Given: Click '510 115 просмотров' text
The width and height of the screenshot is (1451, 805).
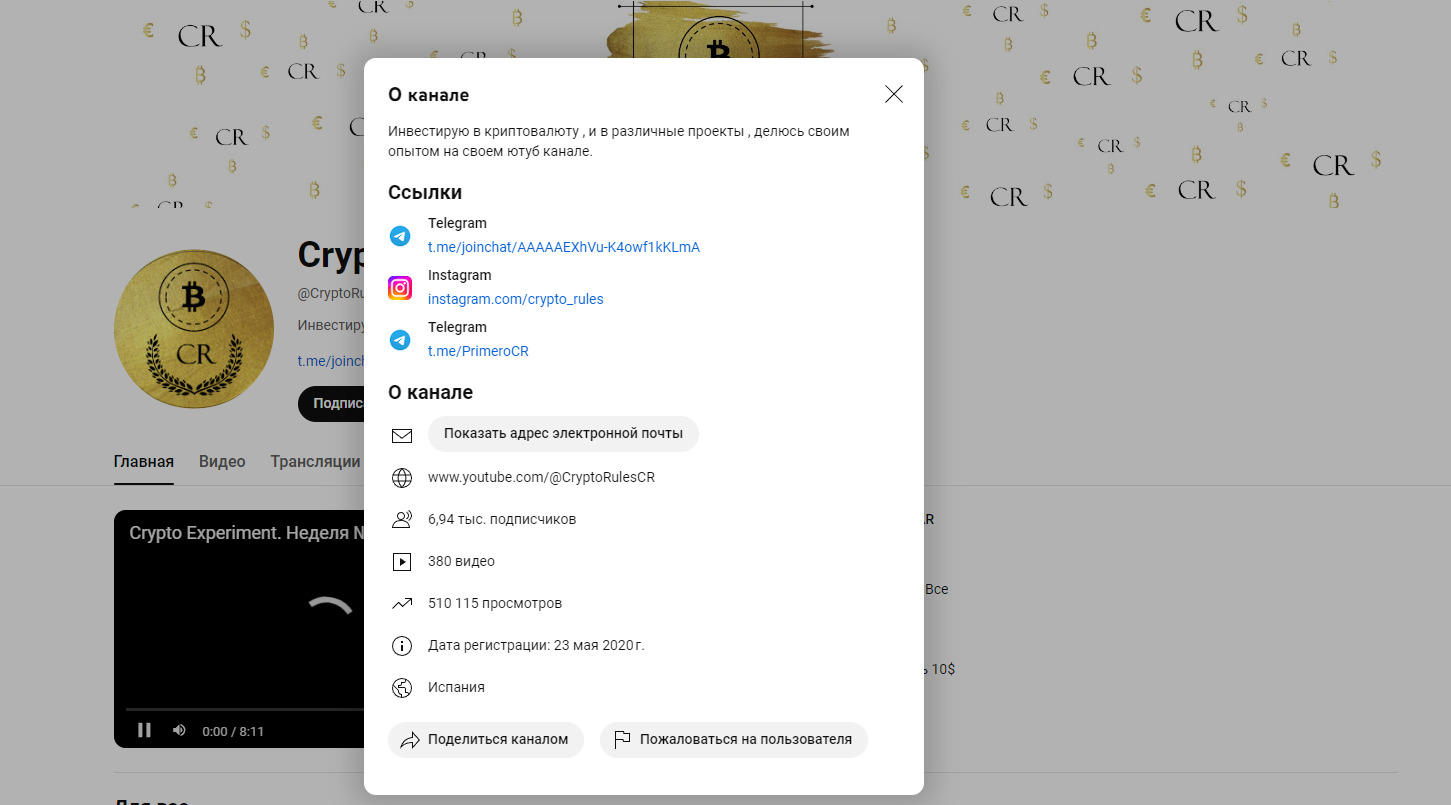Looking at the screenshot, I should tap(495, 603).
